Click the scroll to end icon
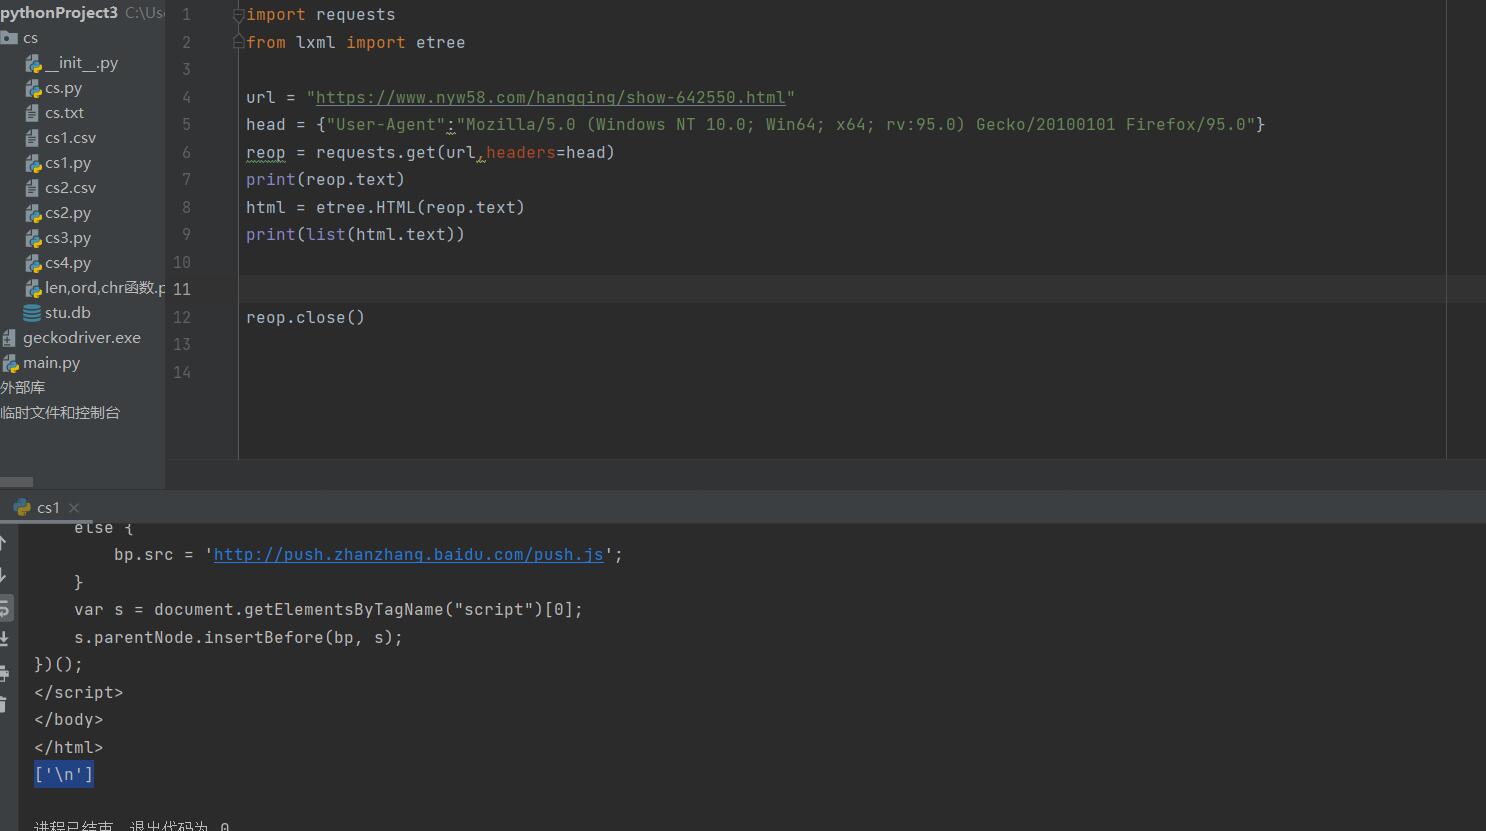 5,639
